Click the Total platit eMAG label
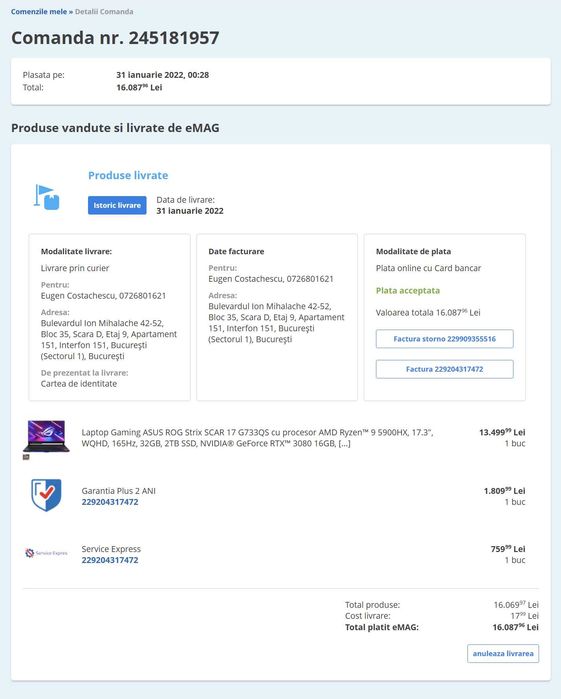The width and height of the screenshot is (561, 699). [x=382, y=627]
